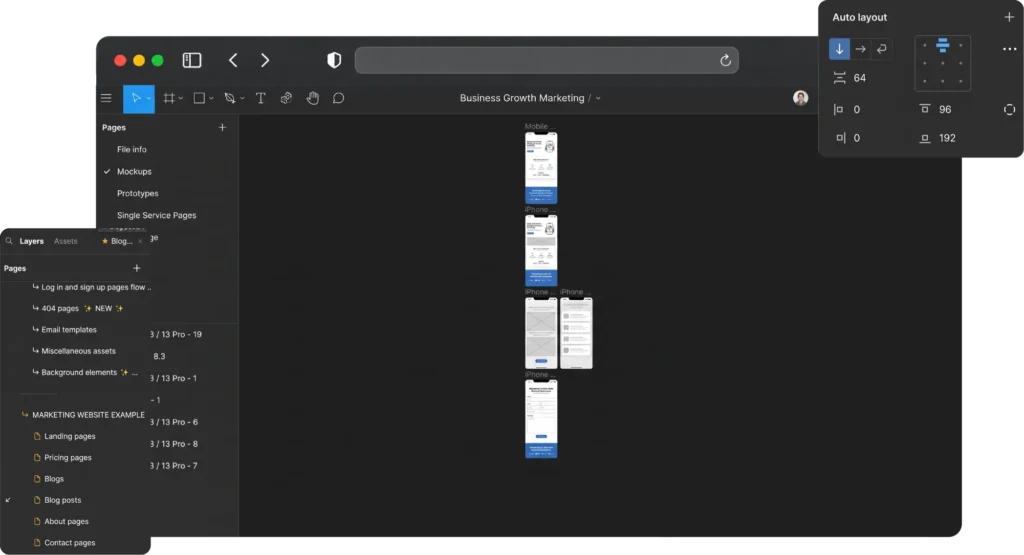The height and width of the screenshot is (555, 1024).
Task: Select the top Mobile frame thumbnail on canvas
Action: pos(541,168)
